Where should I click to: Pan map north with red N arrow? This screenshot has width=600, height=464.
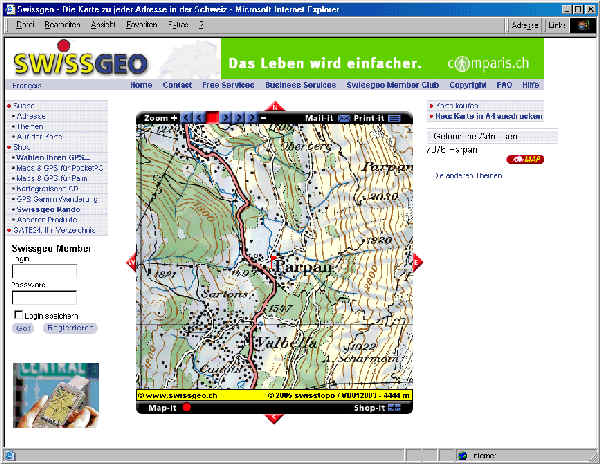pyautogui.click(x=274, y=106)
